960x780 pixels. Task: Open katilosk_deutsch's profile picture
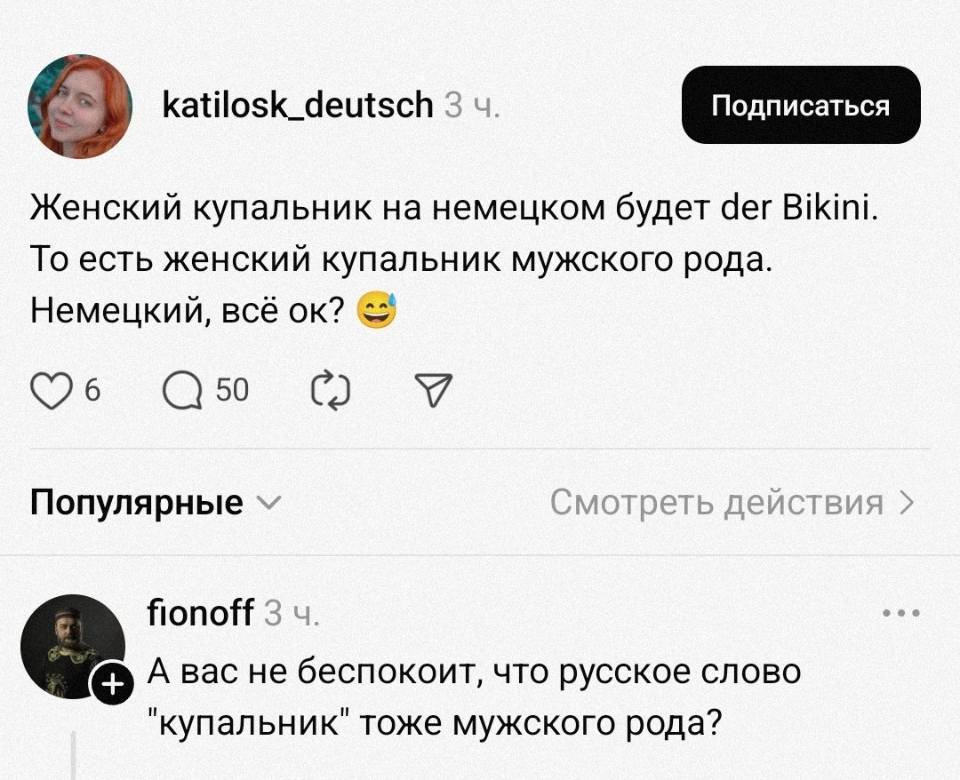point(85,105)
